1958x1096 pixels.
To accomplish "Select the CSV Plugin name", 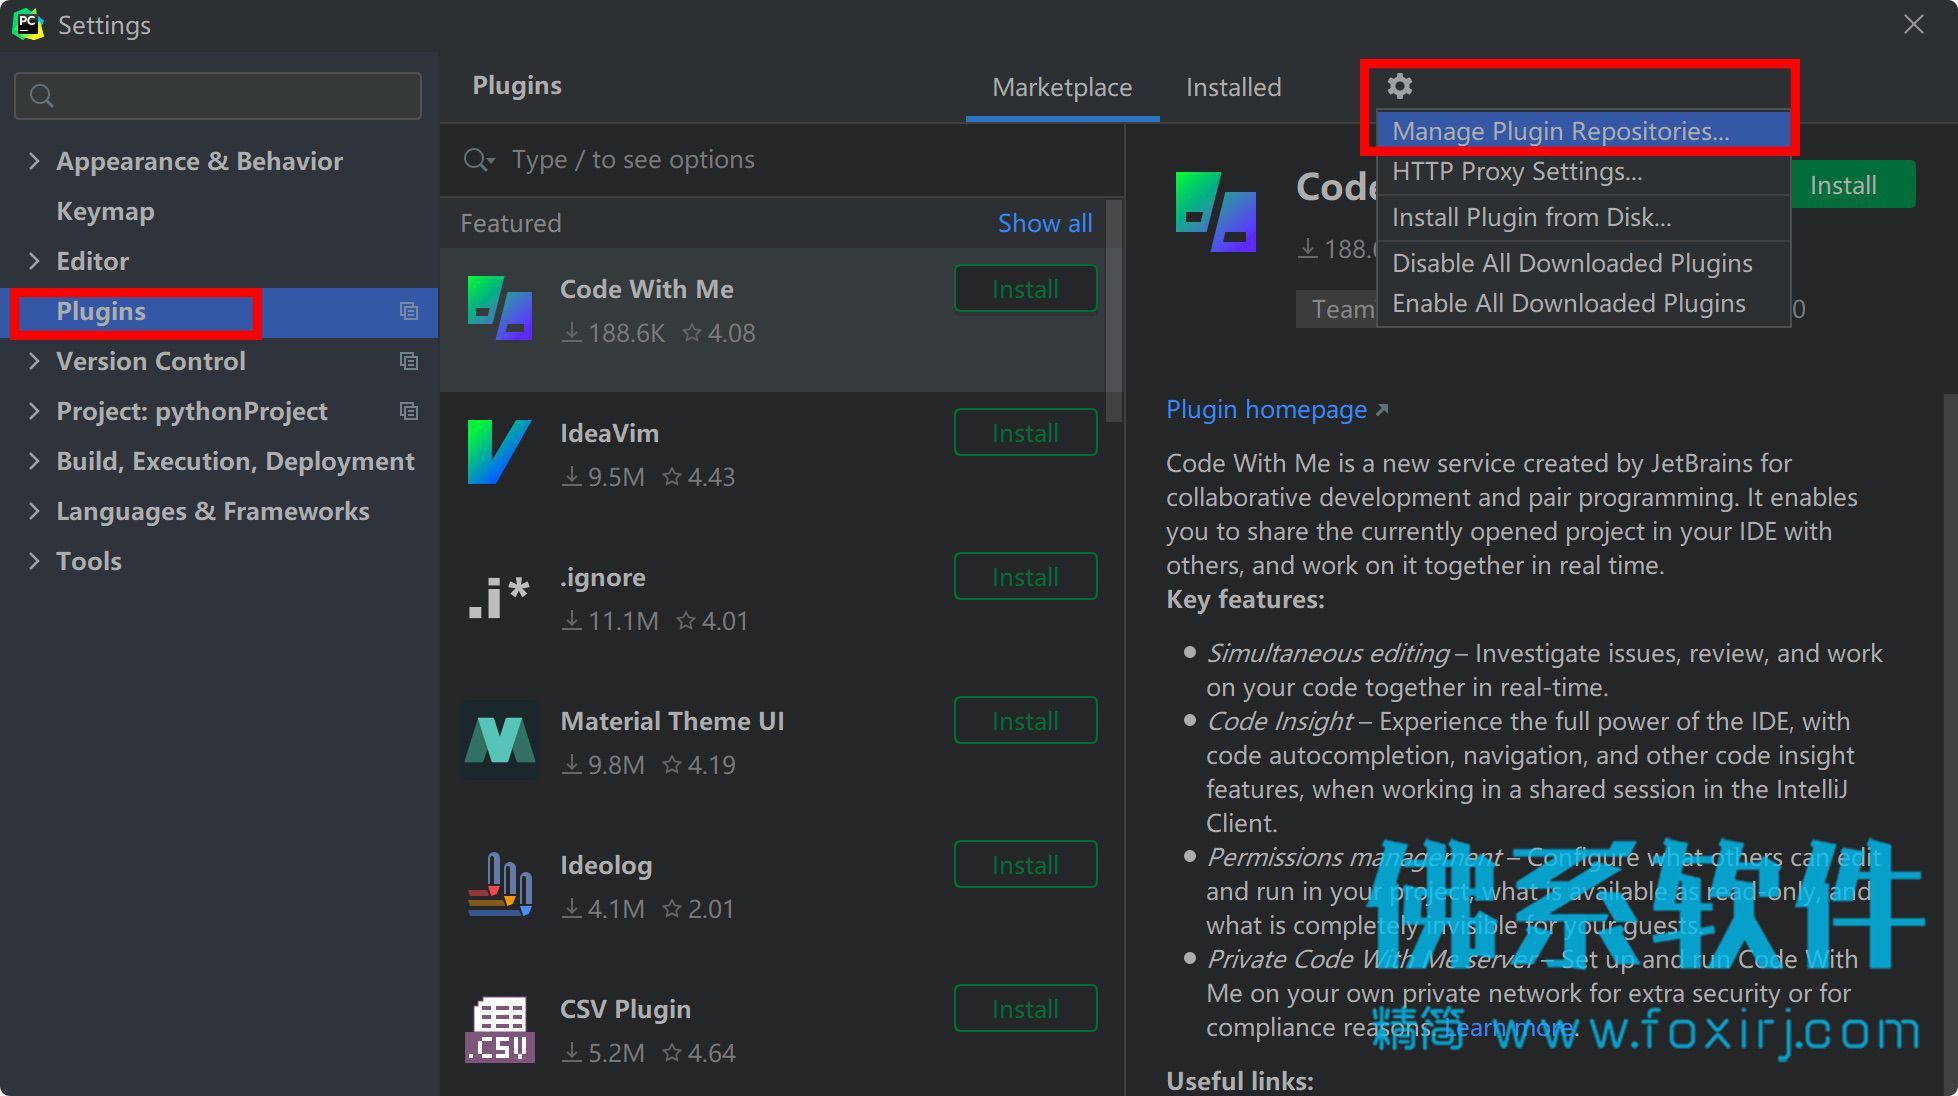I will (625, 1009).
